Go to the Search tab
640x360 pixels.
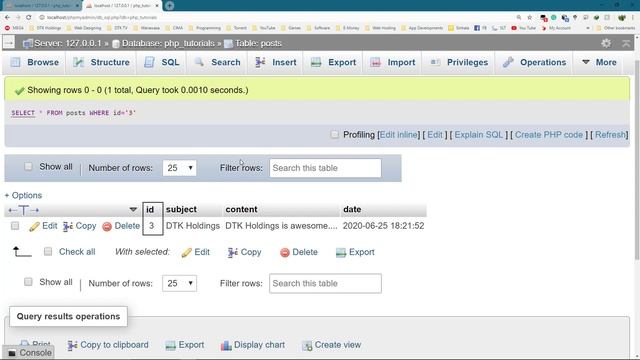[217, 62]
